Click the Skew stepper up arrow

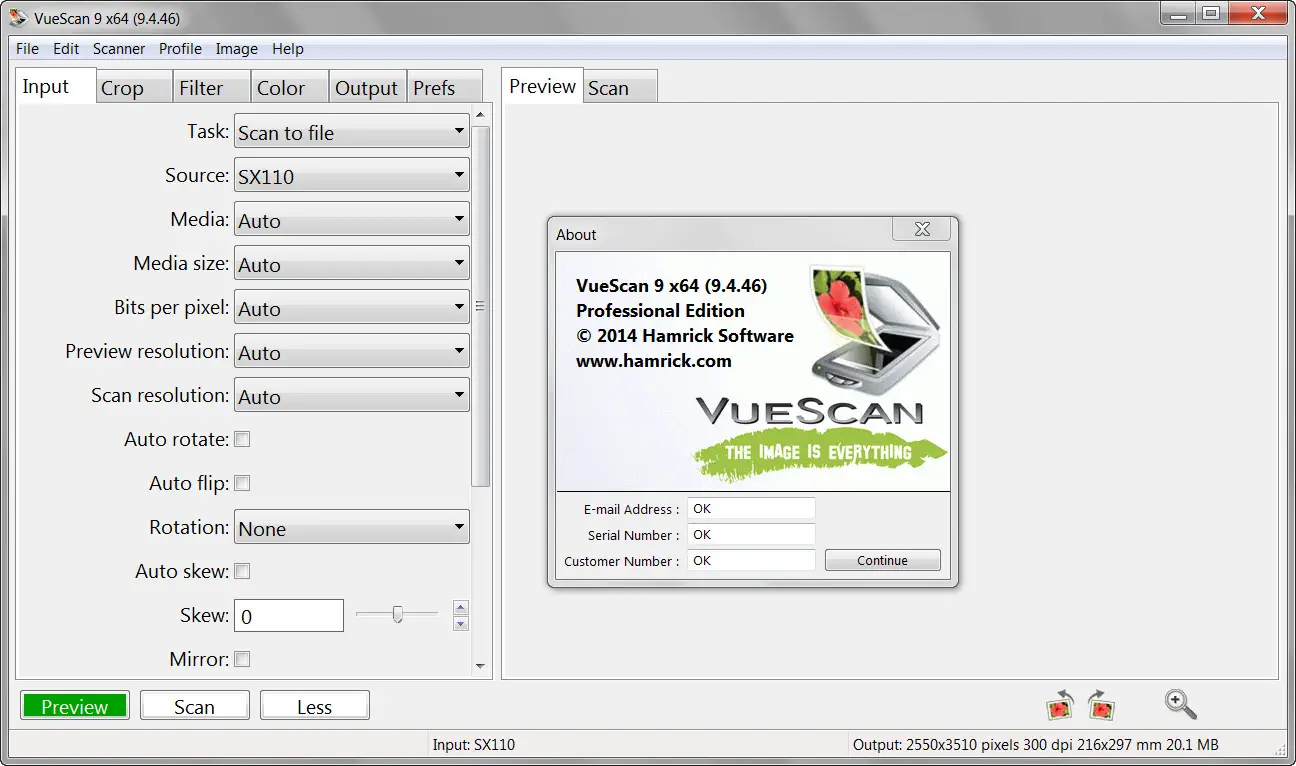pos(461,607)
